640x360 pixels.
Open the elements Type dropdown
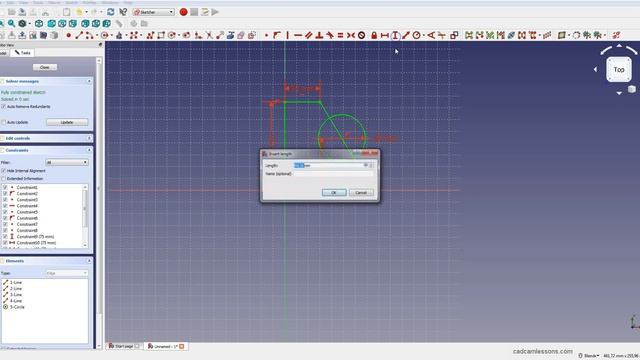coord(67,273)
